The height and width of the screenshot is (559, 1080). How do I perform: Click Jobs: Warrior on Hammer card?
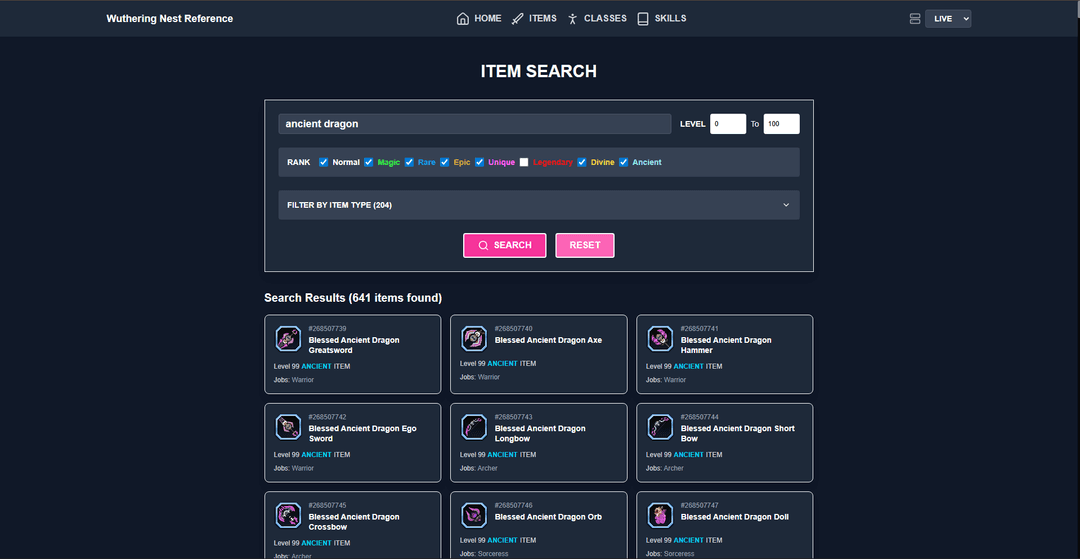click(666, 380)
